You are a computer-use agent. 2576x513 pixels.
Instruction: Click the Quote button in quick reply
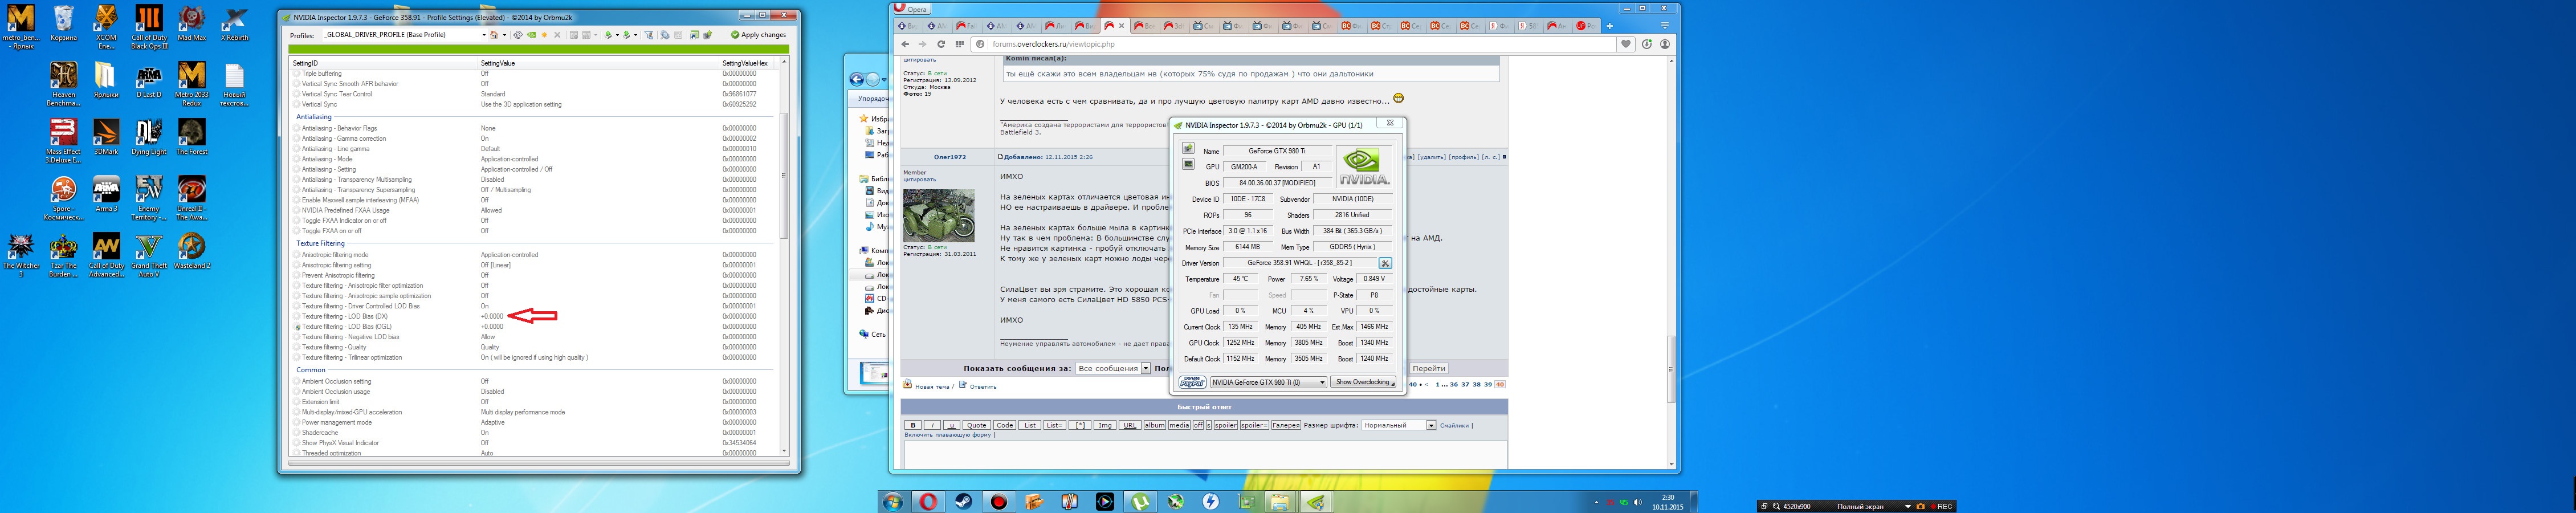[x=976, y=425]
